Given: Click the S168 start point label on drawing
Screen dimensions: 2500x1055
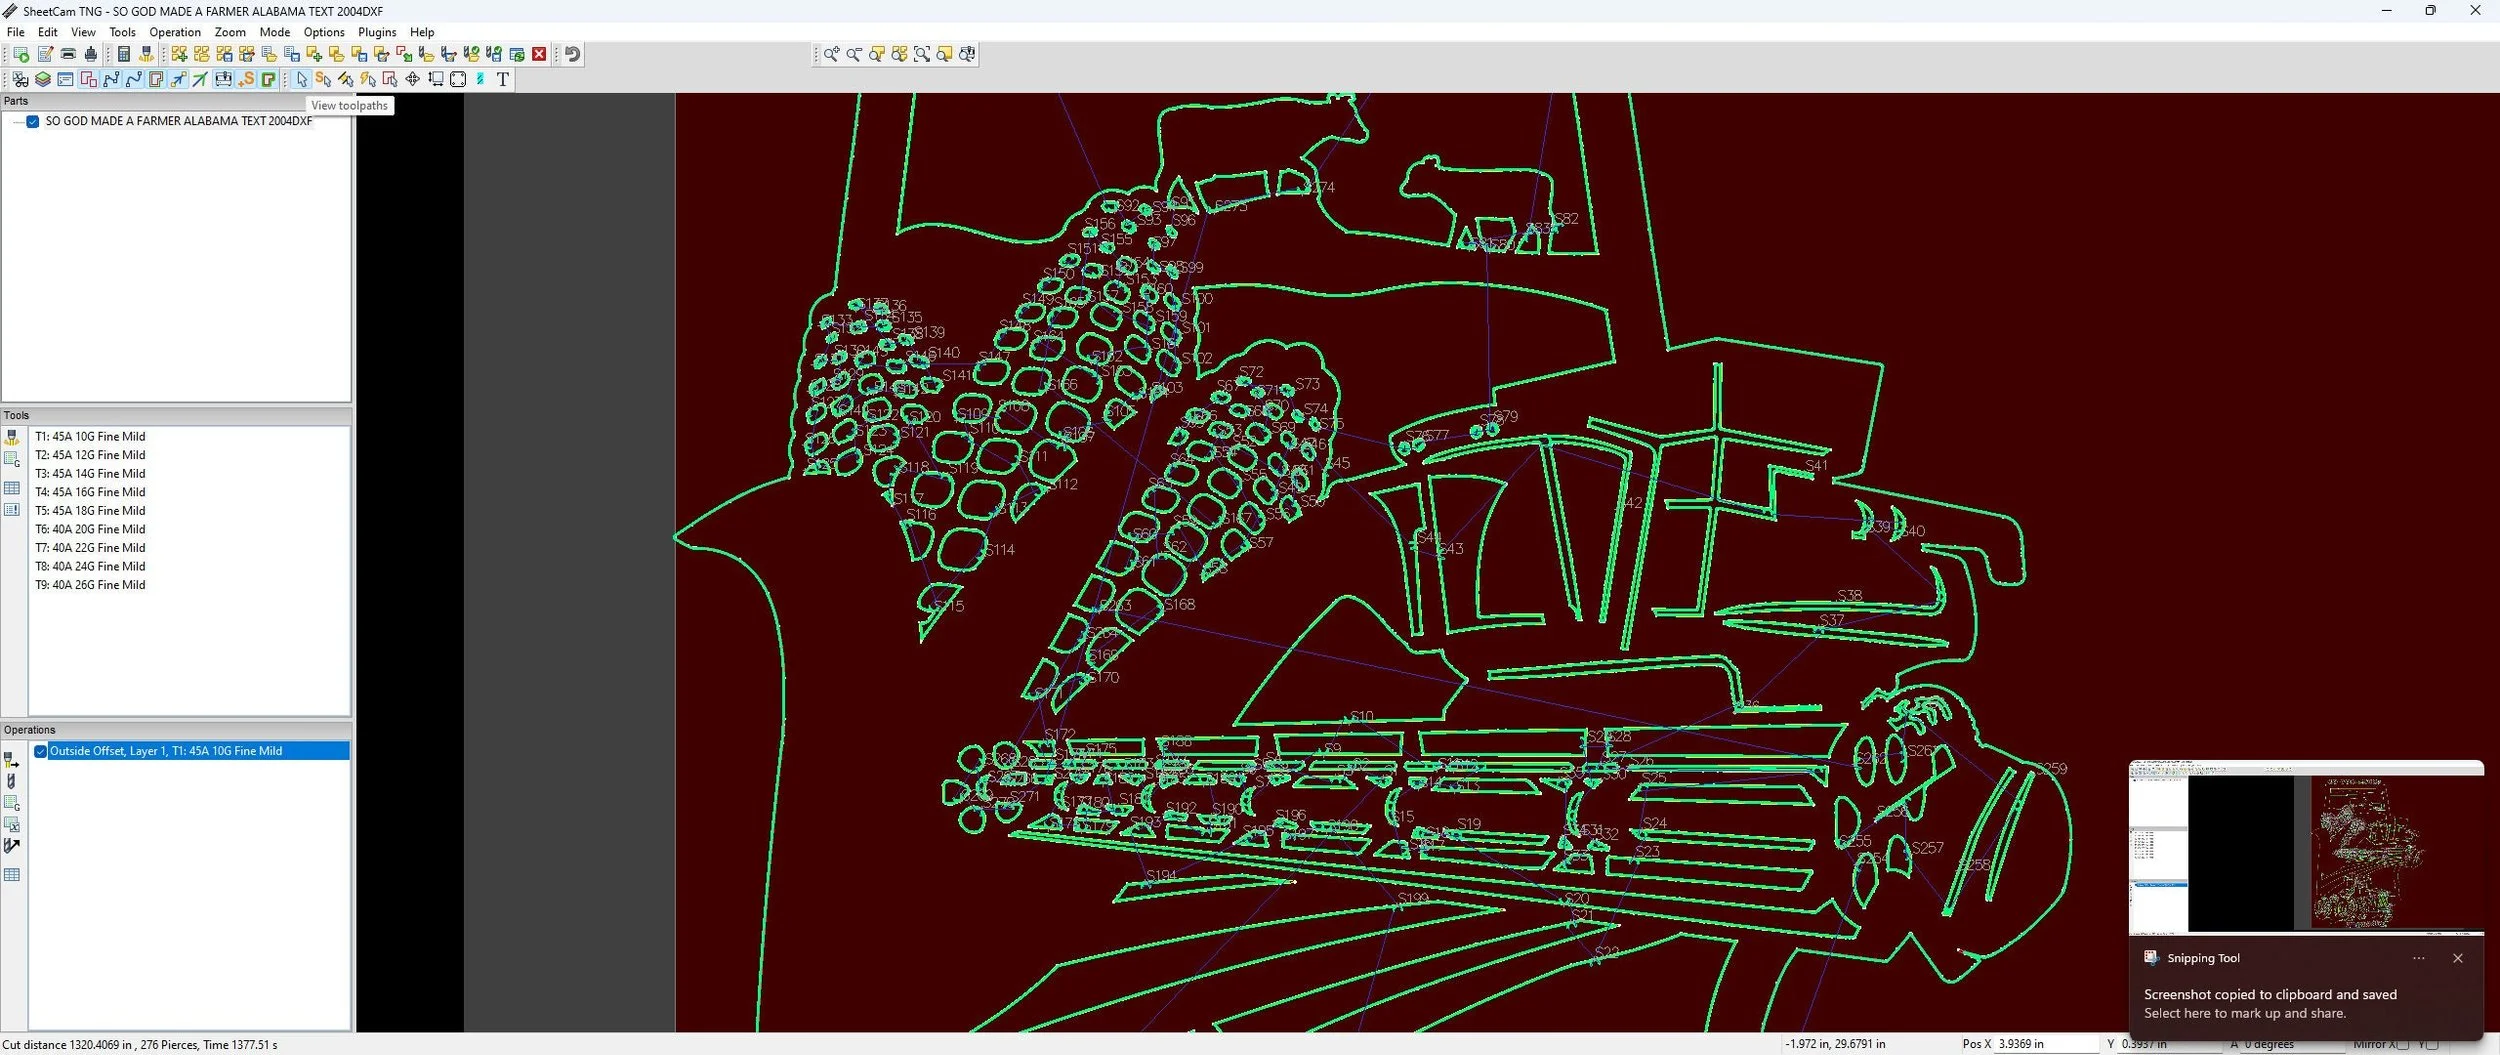Looking at the screenshot, I should tap(1179, 604).
